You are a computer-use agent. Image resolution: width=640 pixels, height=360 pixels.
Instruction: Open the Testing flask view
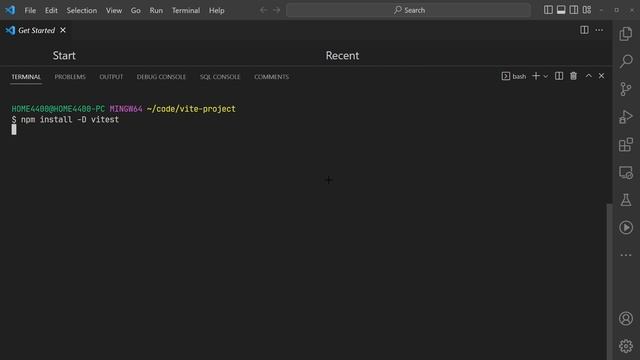(x=626, y=200)
